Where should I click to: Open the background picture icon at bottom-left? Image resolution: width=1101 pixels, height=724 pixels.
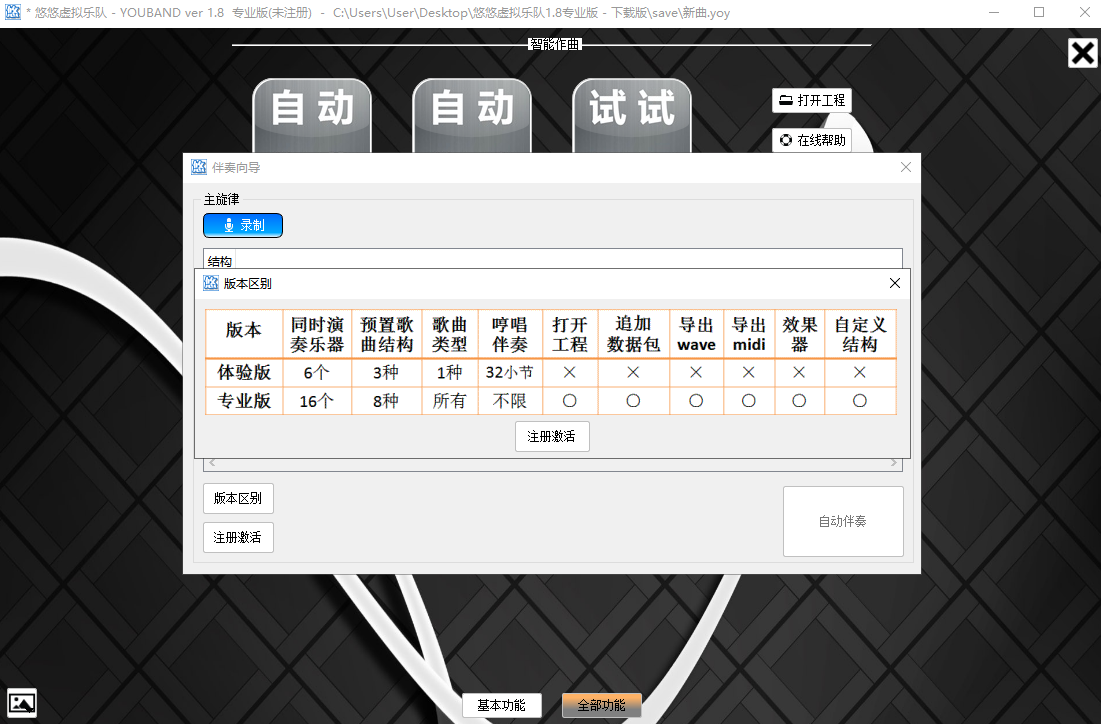pyautogui.click(x=22, y=702)
